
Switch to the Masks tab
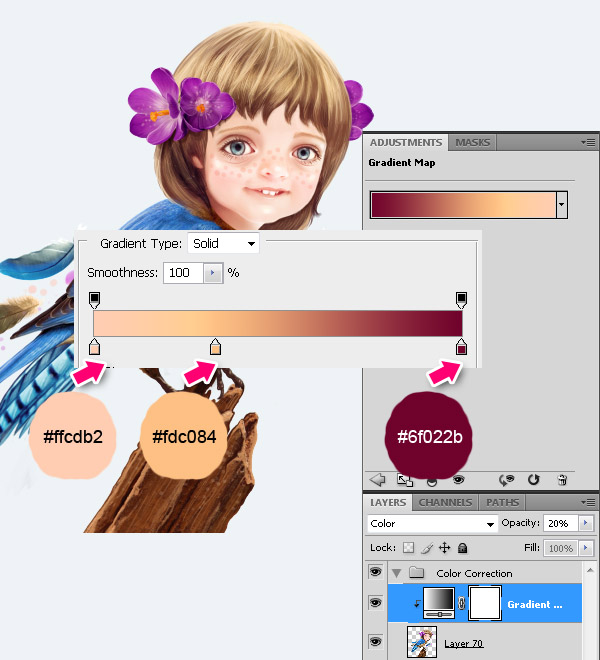click(x=473, y=143)
